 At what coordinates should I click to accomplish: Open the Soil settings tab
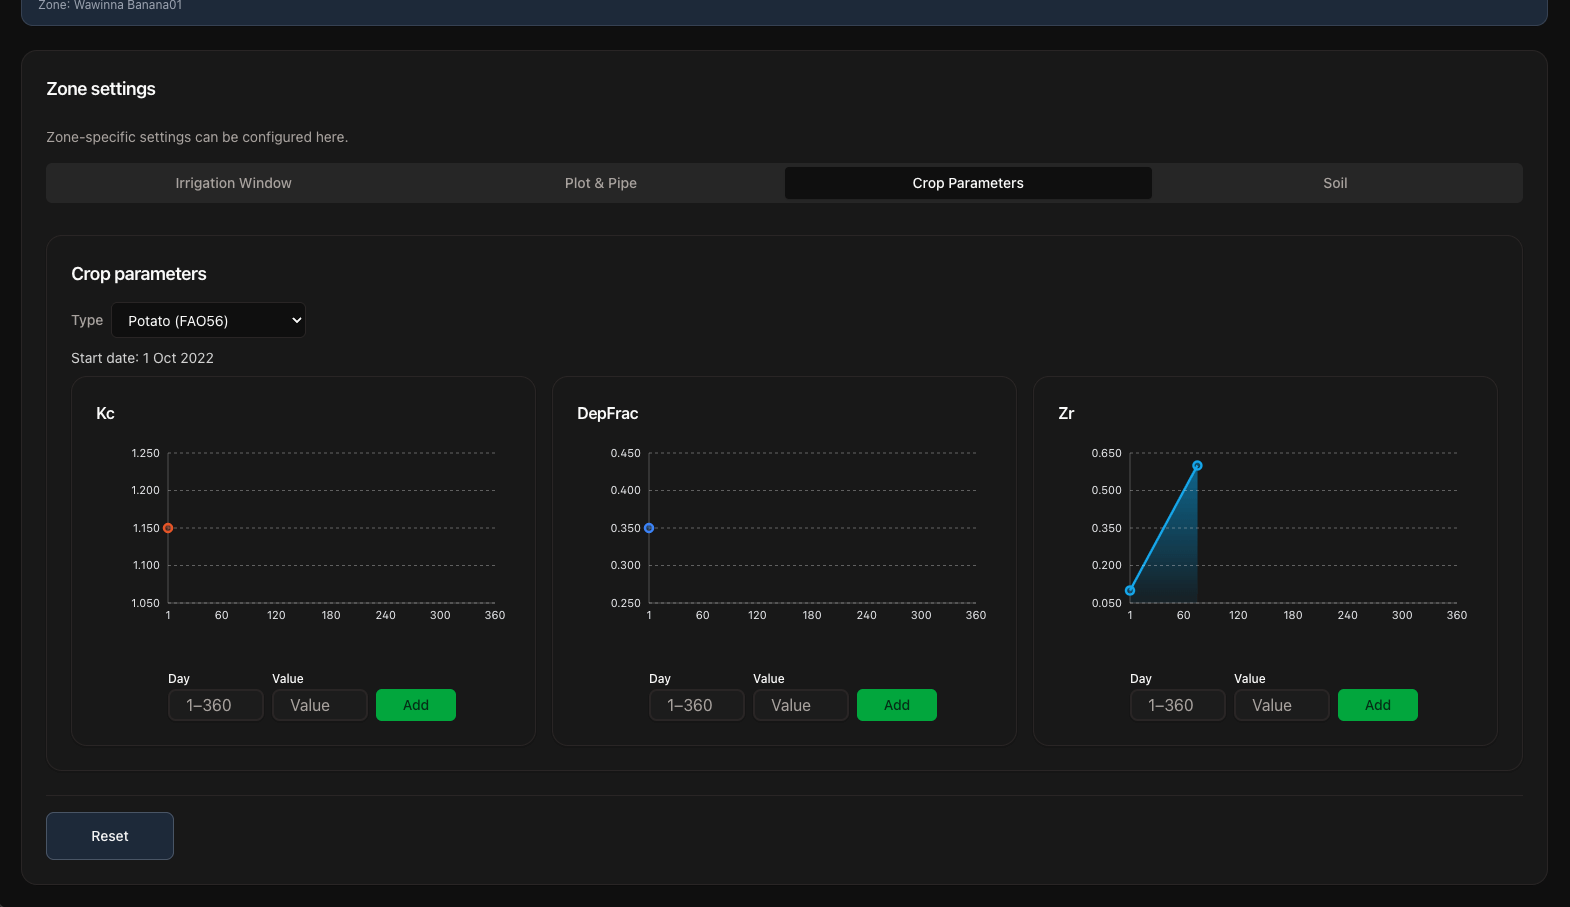tap(1334, 183)
